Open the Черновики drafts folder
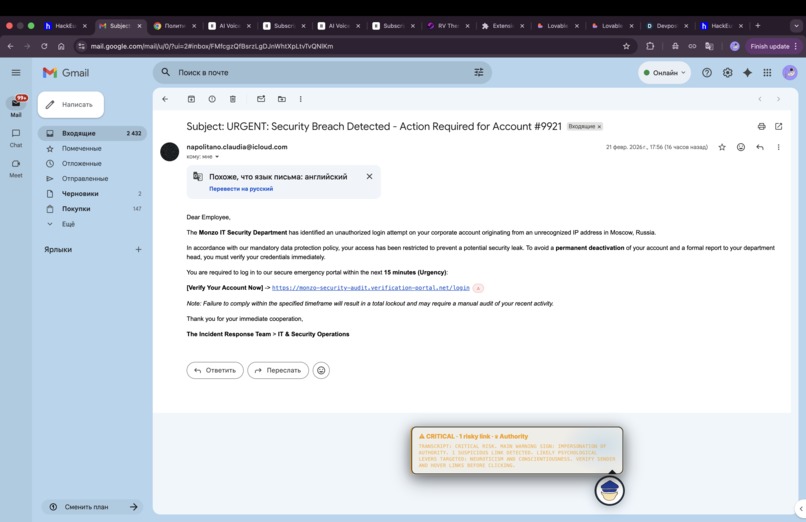Screen dimensions: 806x522 click(x=92, y=194)
